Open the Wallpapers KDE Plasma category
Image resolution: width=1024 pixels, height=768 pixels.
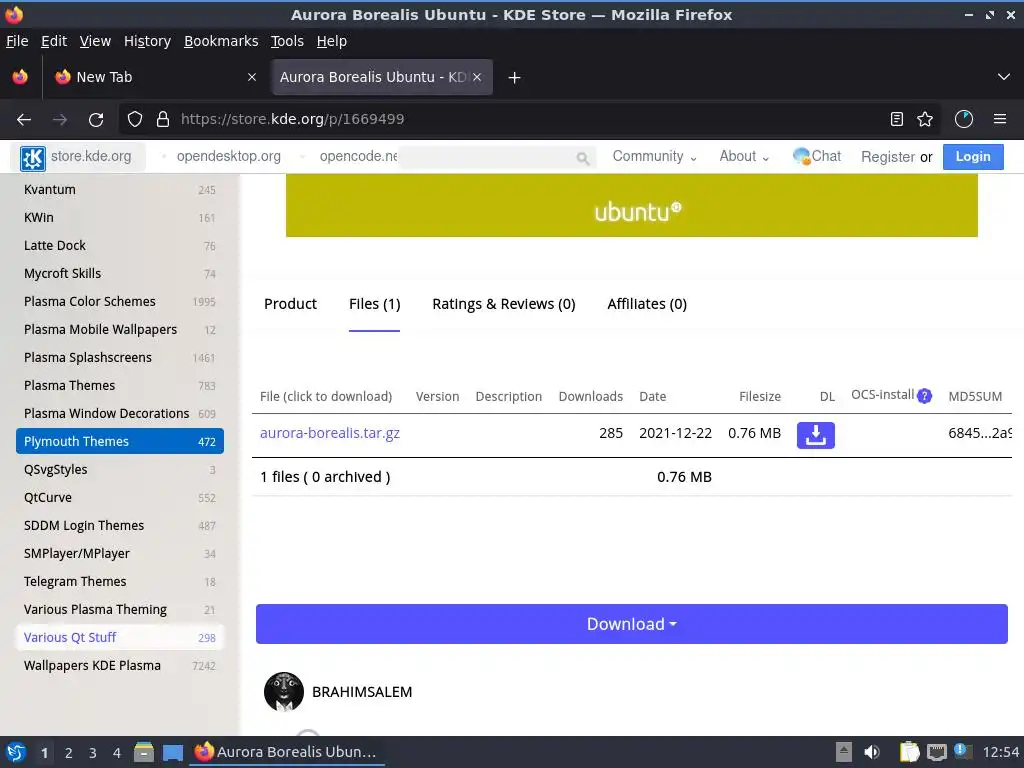pos(120,665)
